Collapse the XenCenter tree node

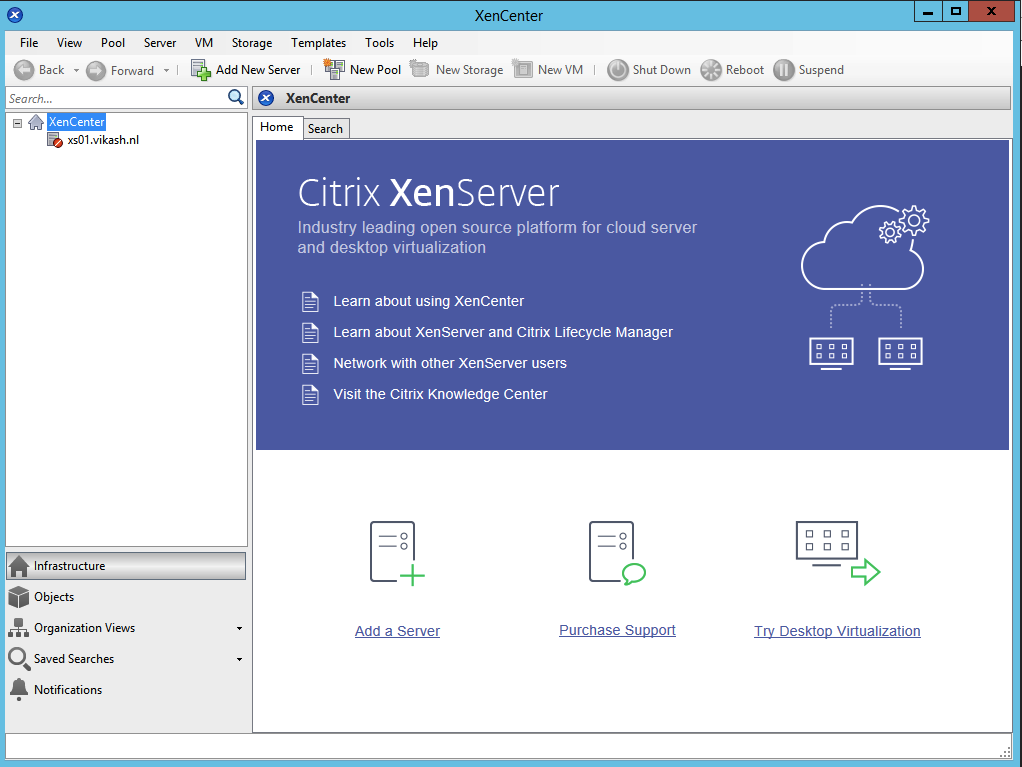16,121
